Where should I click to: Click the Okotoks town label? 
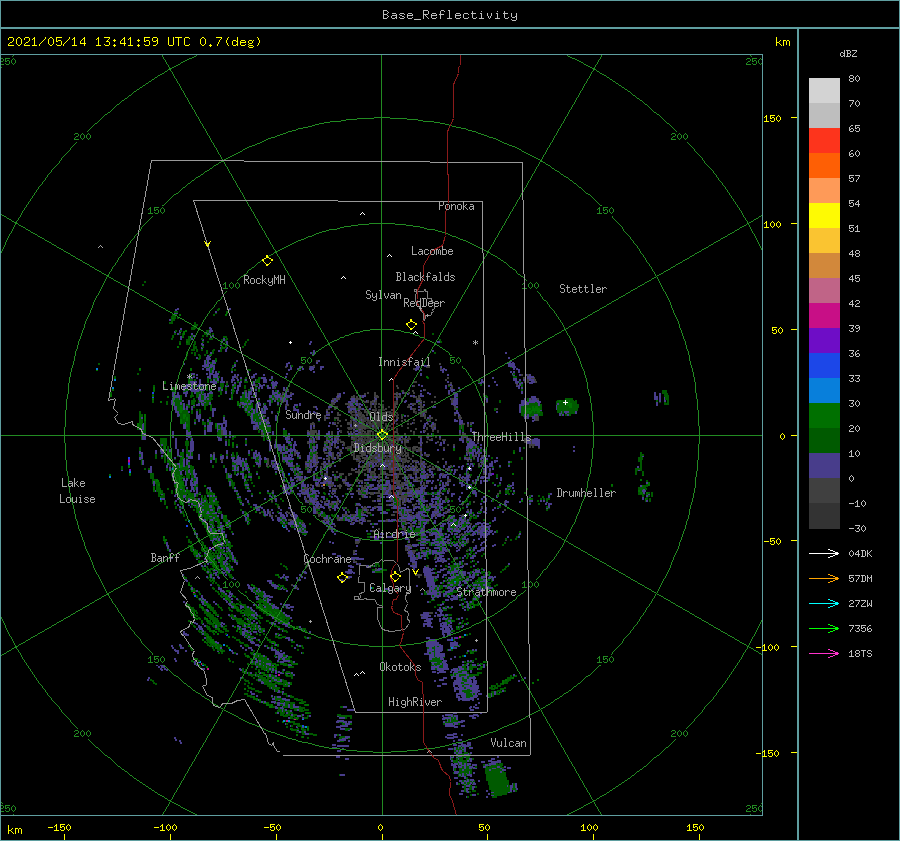click(400, 666)
